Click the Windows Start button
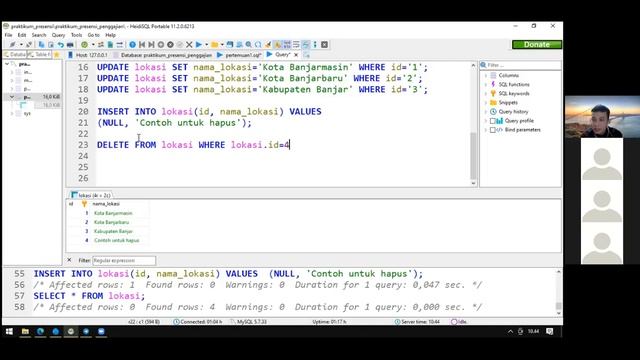The image size is (640, 360). (x=9, y=331)
